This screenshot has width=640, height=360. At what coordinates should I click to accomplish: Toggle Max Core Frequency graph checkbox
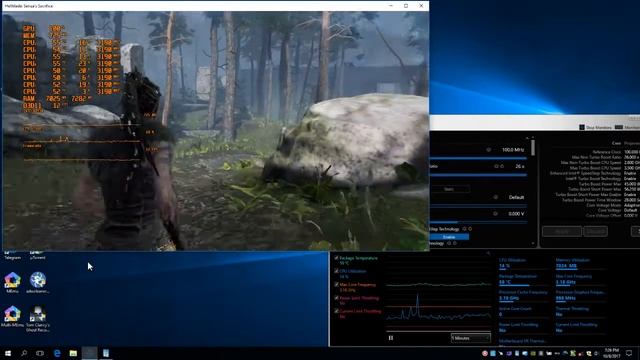[x=336, y=284]
